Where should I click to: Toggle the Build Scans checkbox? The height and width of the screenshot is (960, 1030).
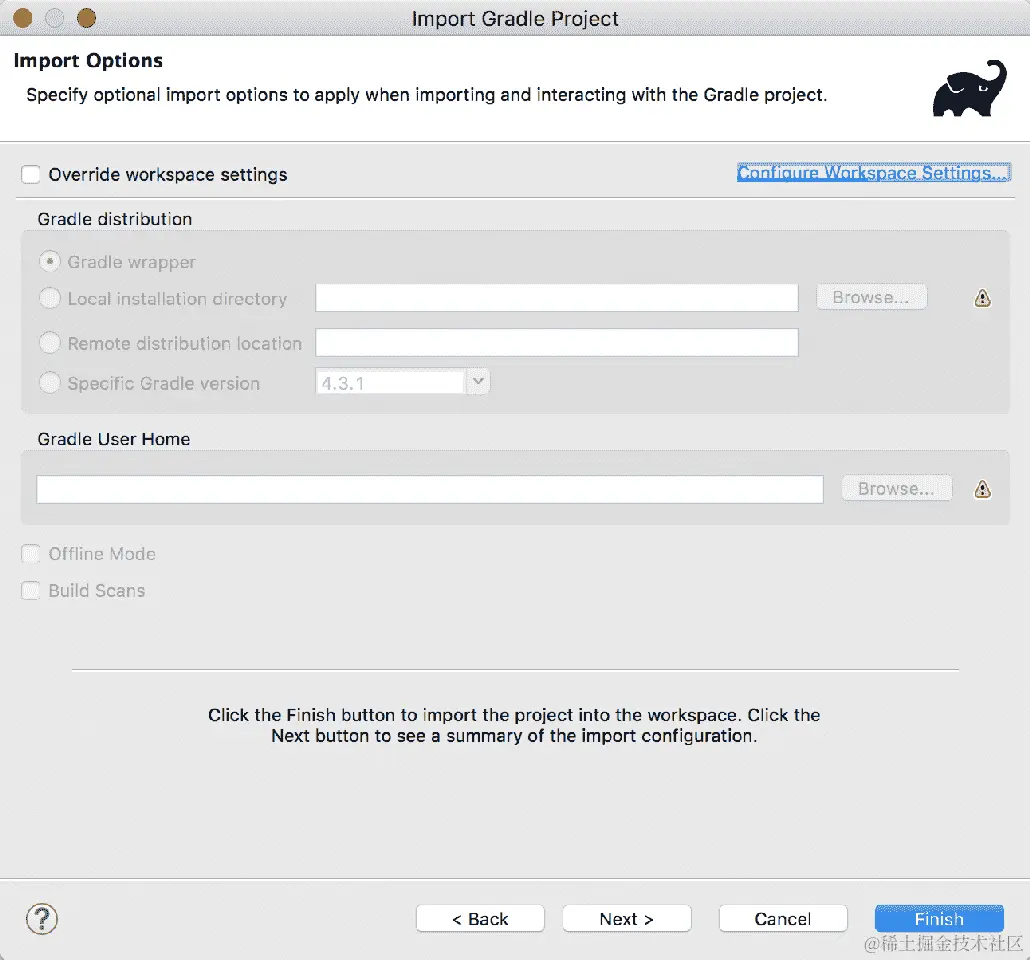click(x=31, y=591)
